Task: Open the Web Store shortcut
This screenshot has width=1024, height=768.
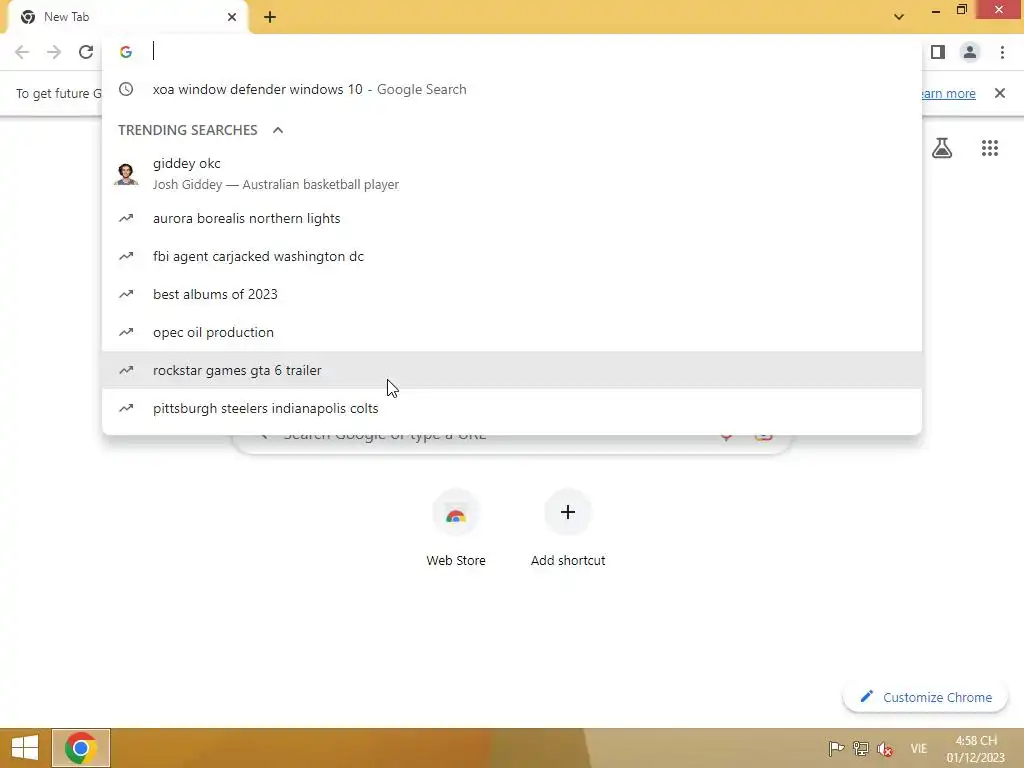Action: coord(456,529)
